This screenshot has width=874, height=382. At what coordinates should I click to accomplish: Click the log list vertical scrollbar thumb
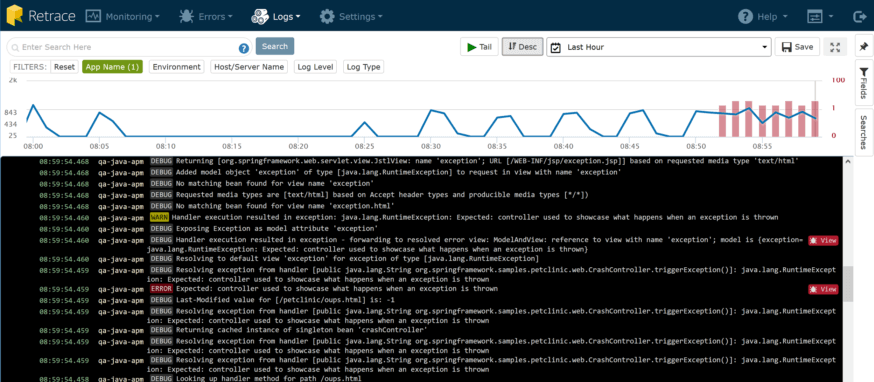[848, 284]
